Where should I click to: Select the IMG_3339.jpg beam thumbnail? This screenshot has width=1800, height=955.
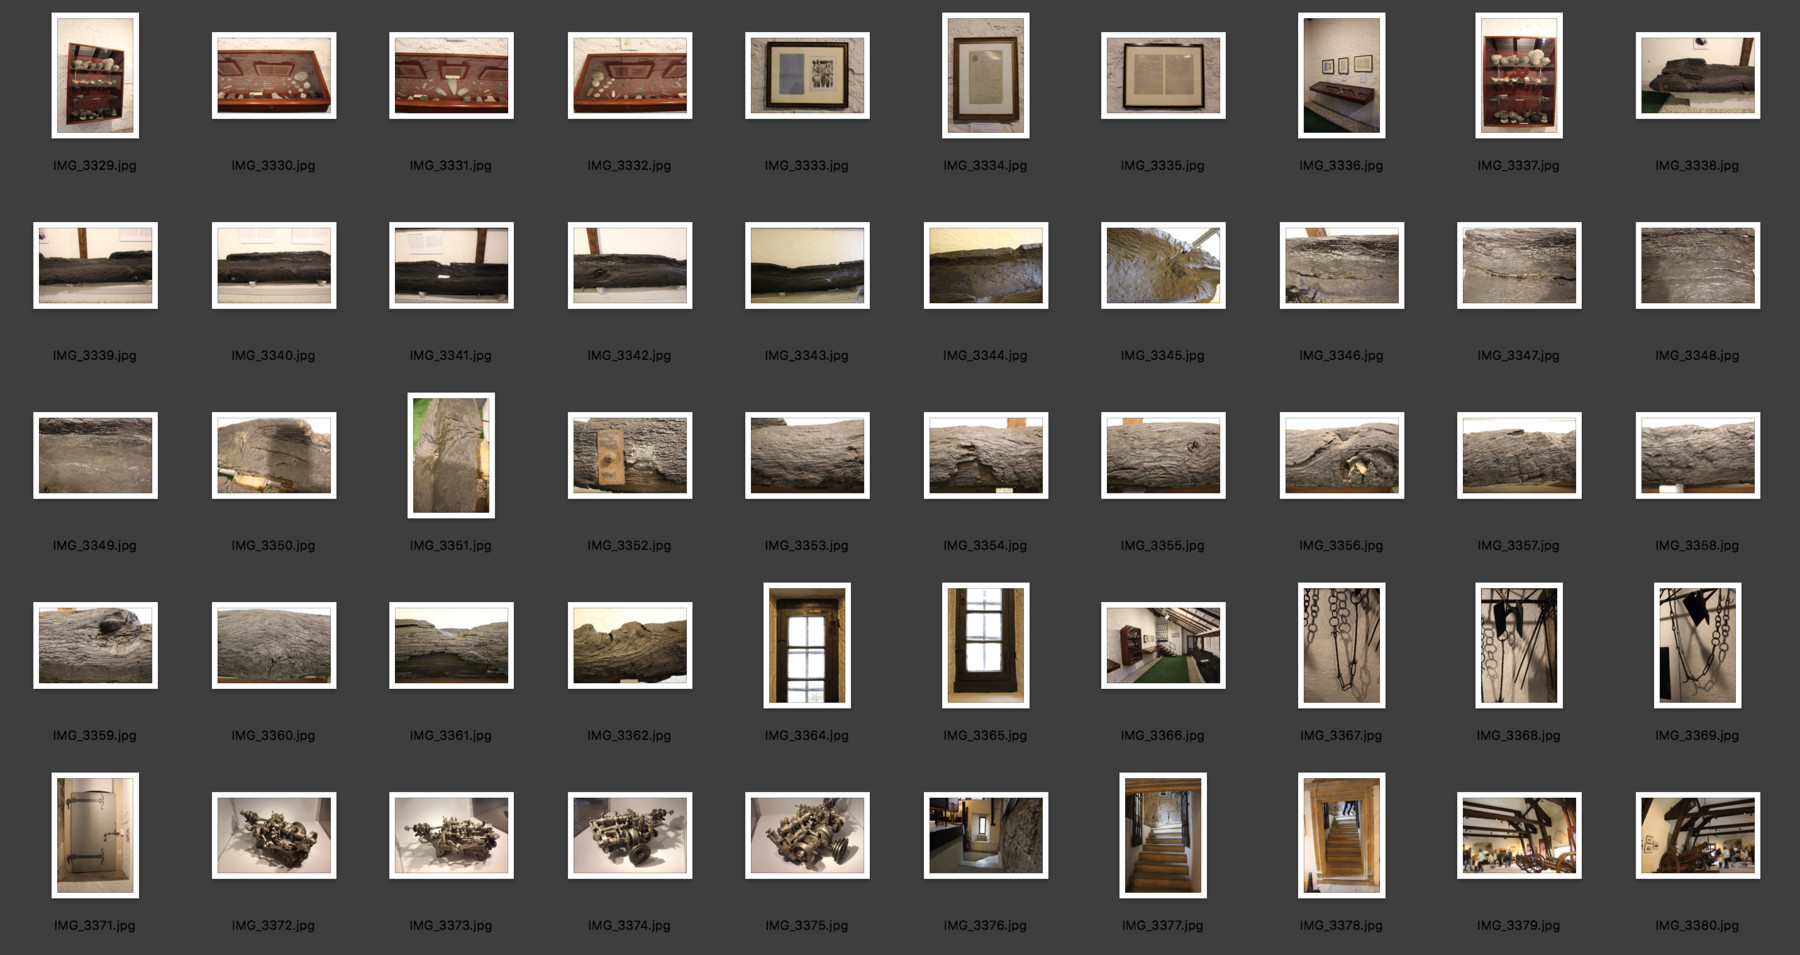tap(95, 266)
